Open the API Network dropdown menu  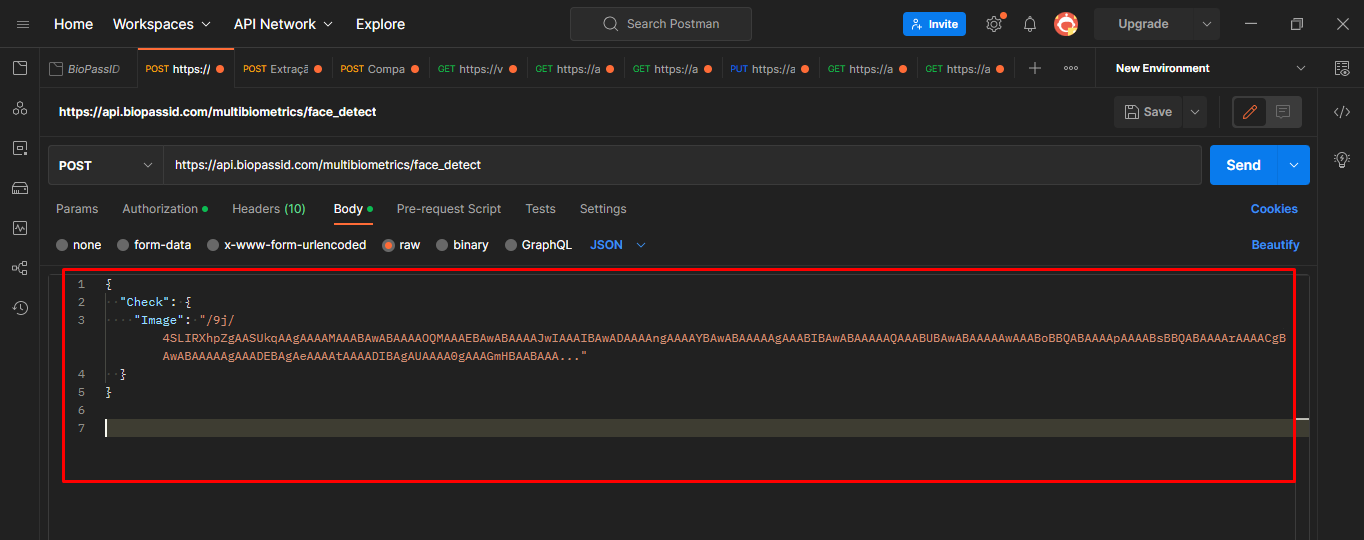pyautogui.click(x=284, y=24)
